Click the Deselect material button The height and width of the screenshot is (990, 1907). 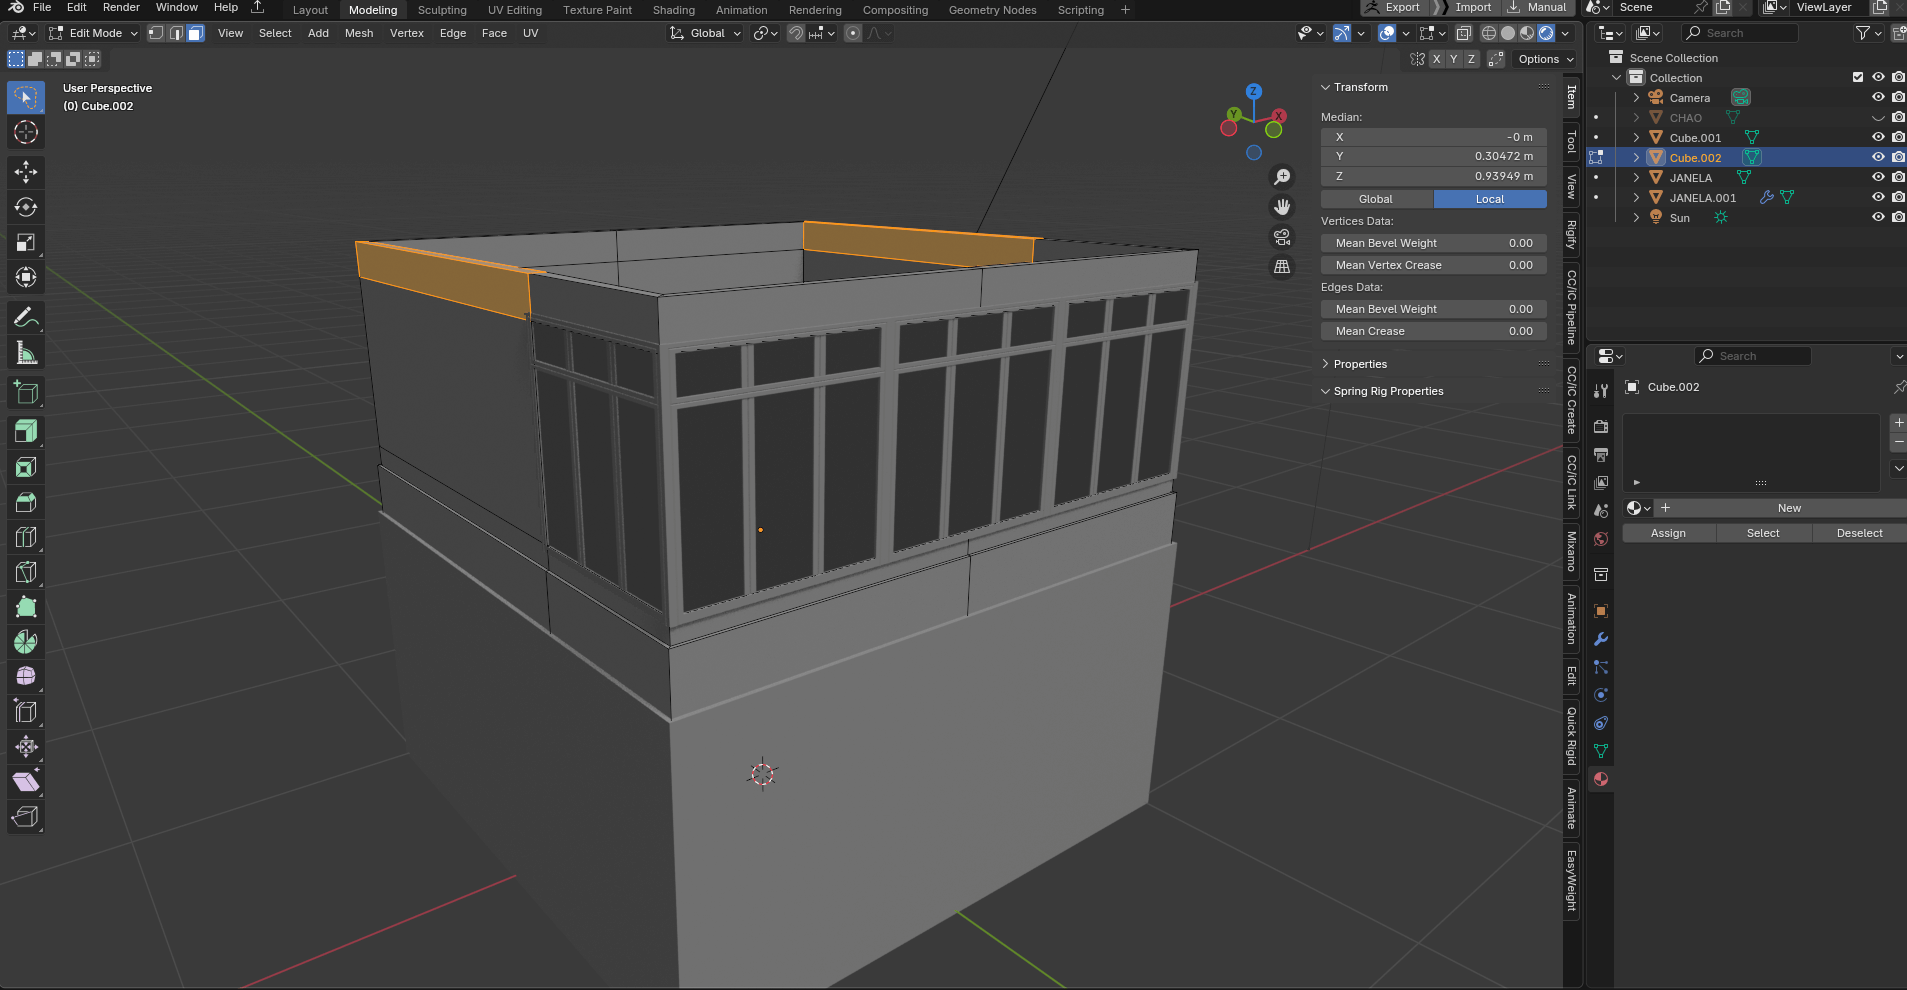coord(1859,533)
